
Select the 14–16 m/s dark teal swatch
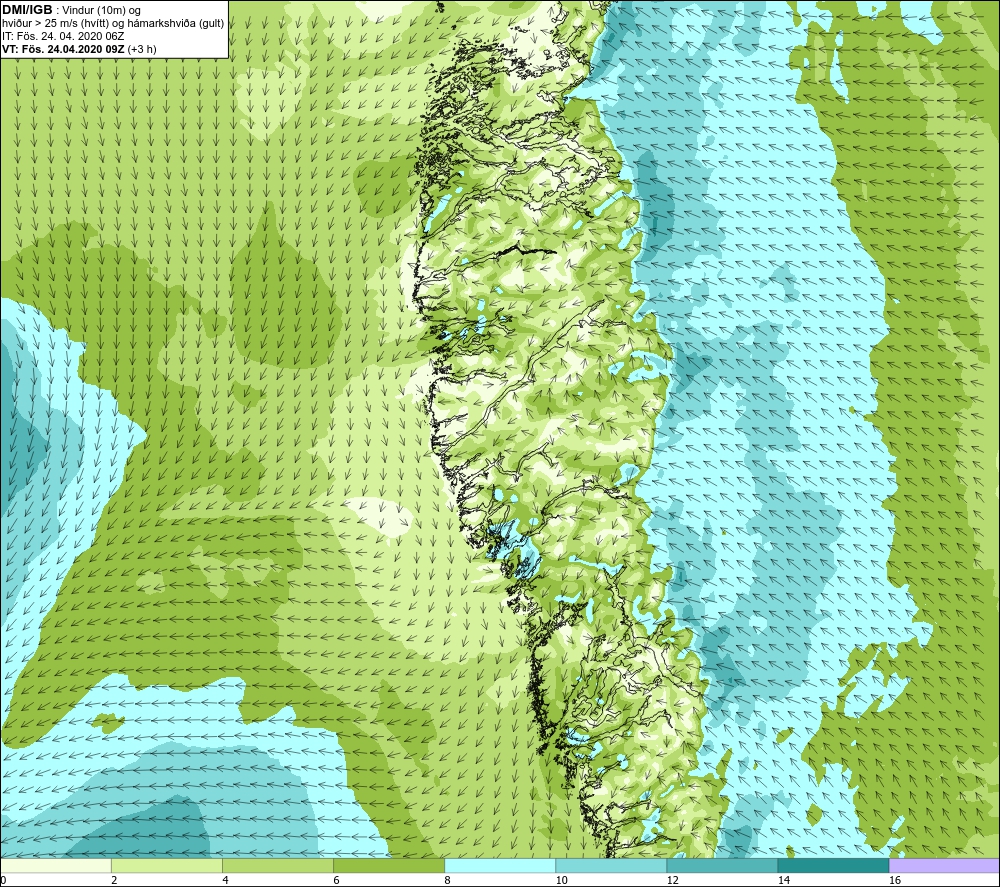(832, 865)
